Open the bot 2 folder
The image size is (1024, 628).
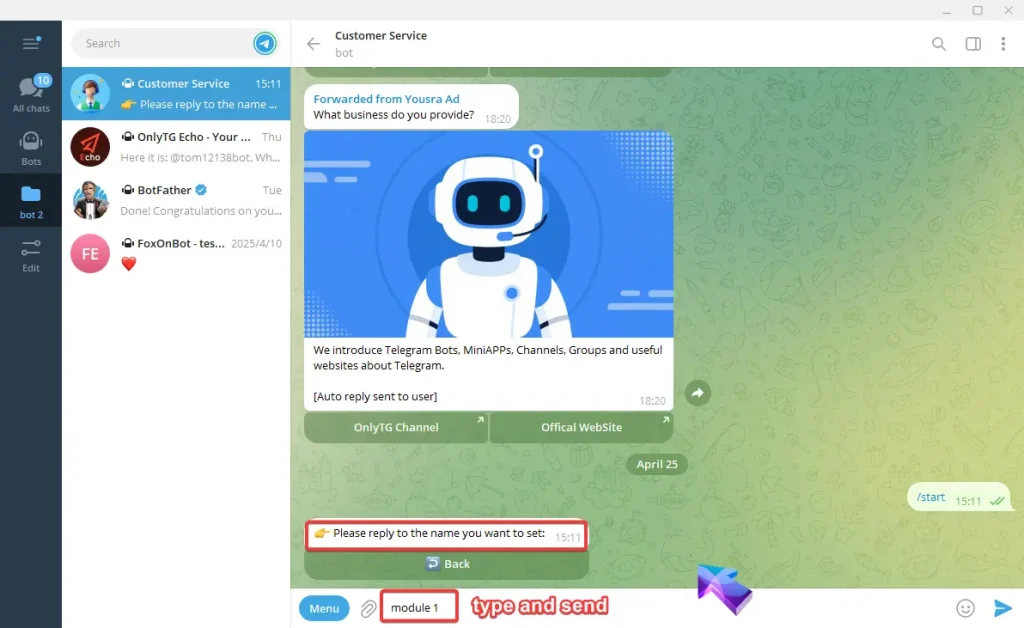coord(31,200)
